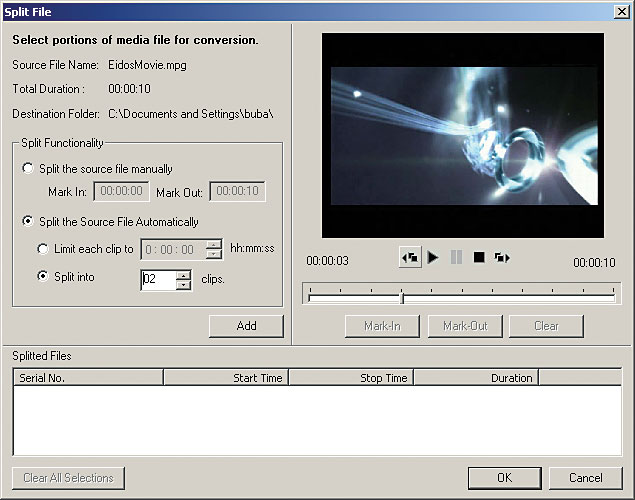Pause the video preview
This screenshot has height=500, width=635.
[456, 257]
